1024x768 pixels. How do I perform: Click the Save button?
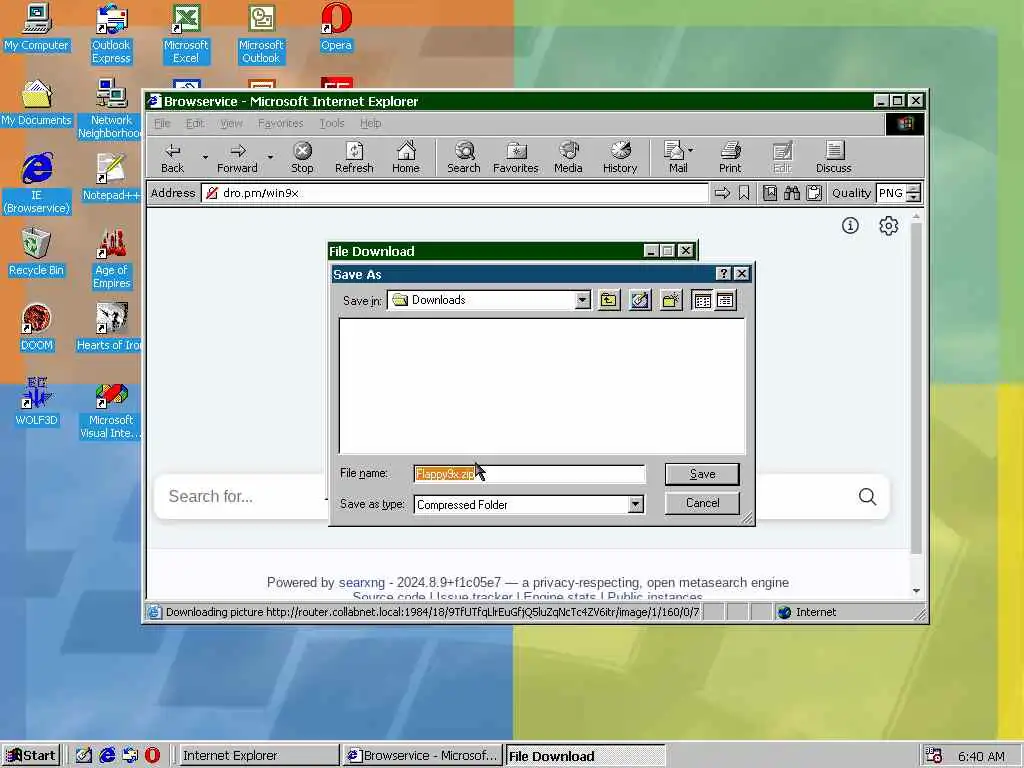coord(702,474)
